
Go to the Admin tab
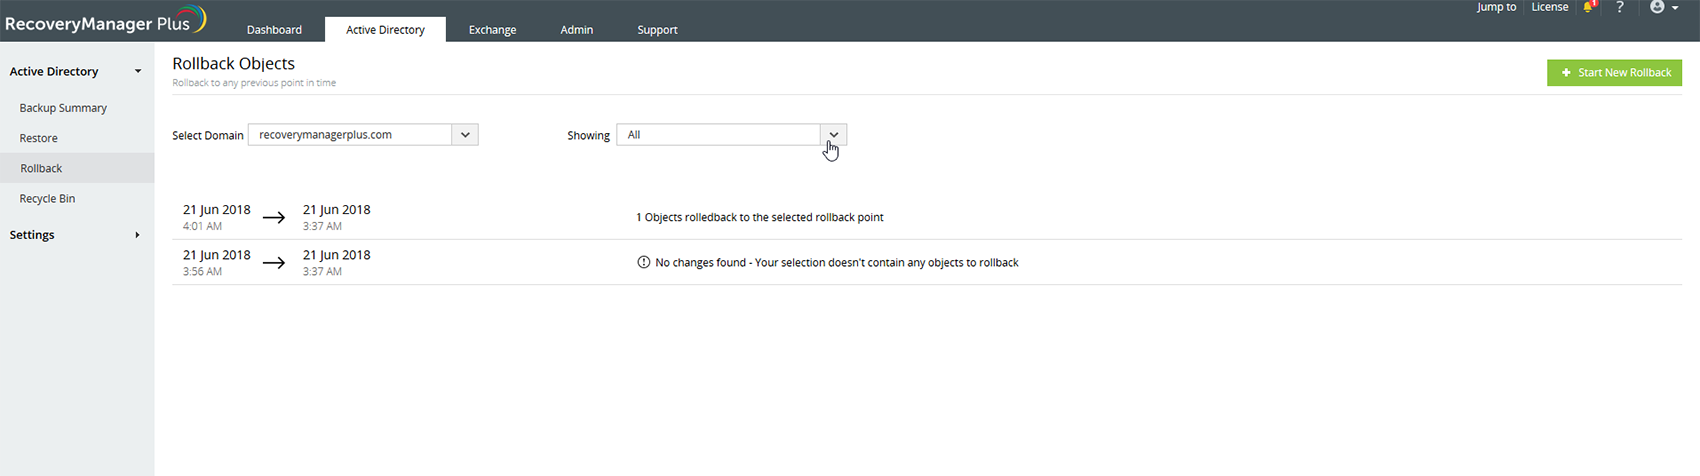[576, 30]
